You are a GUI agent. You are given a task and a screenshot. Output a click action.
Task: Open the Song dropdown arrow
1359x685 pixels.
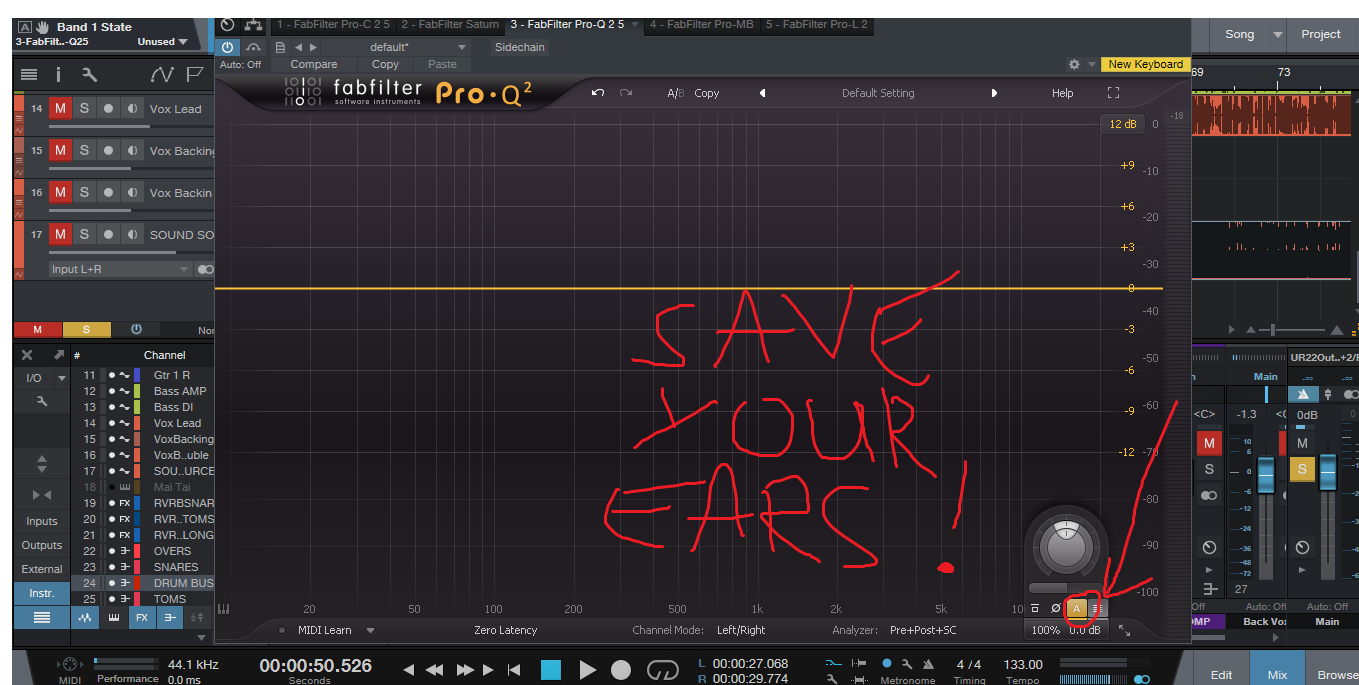tap(1278, 34)
